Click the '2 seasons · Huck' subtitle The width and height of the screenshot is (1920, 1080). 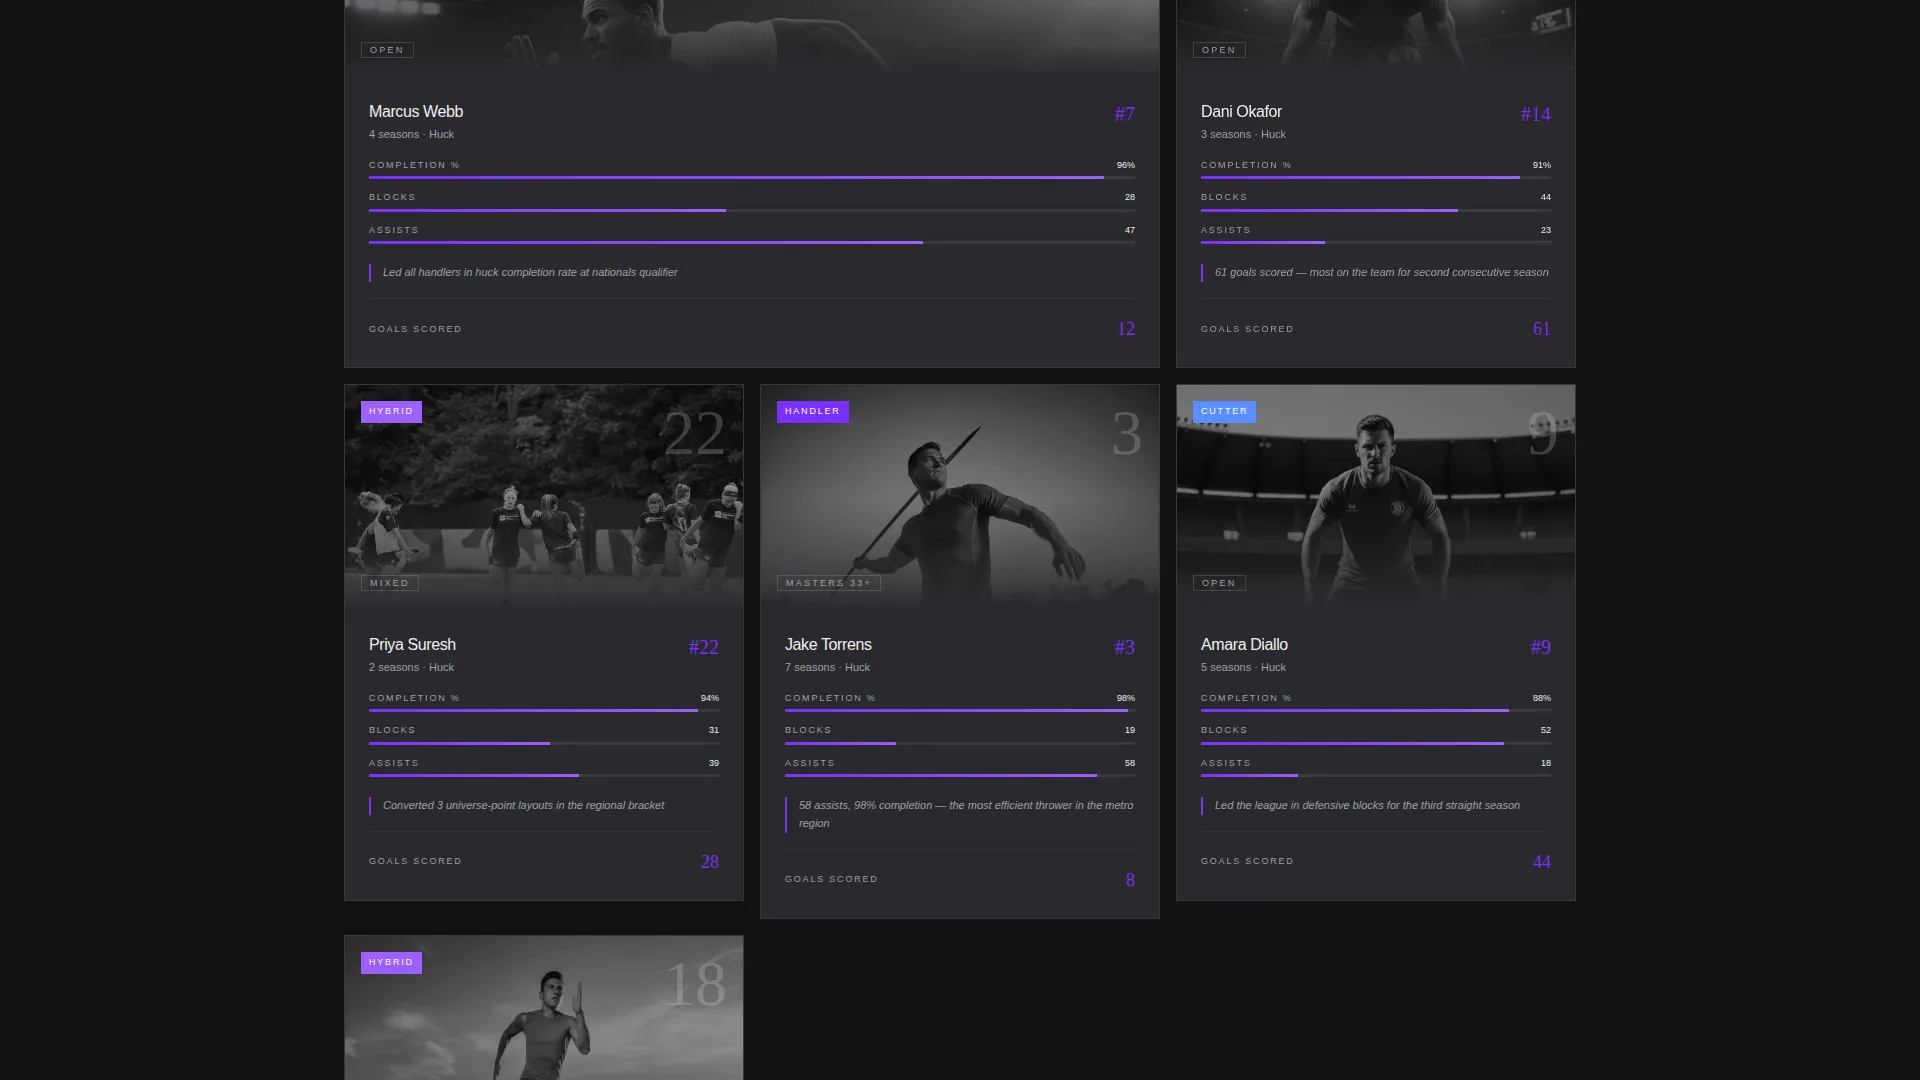[411, 667]
